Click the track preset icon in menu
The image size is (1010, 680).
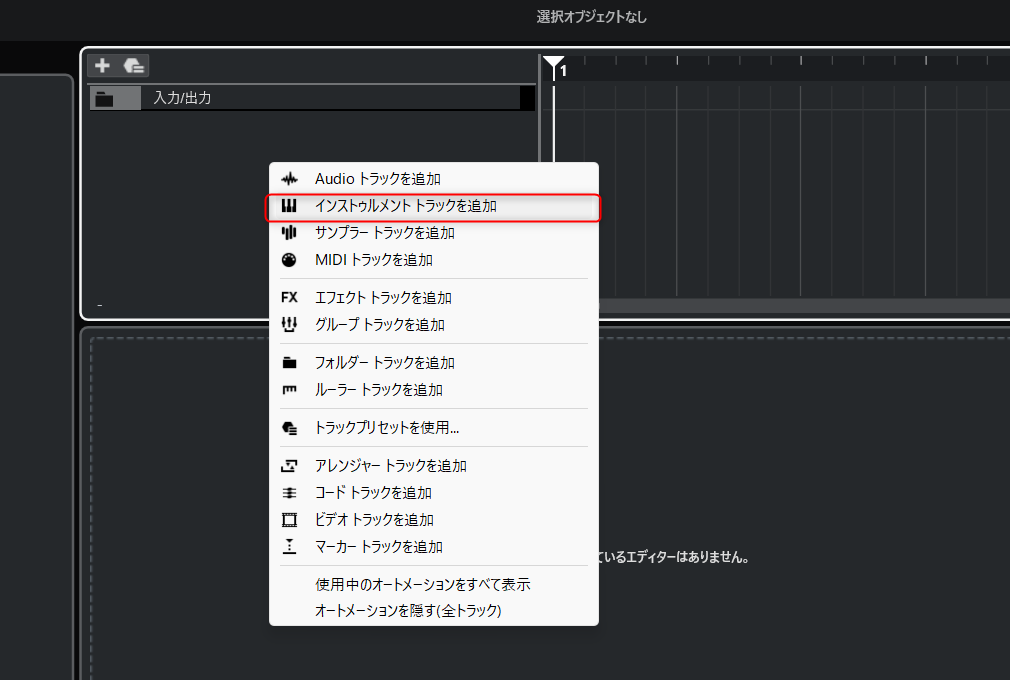289,428
